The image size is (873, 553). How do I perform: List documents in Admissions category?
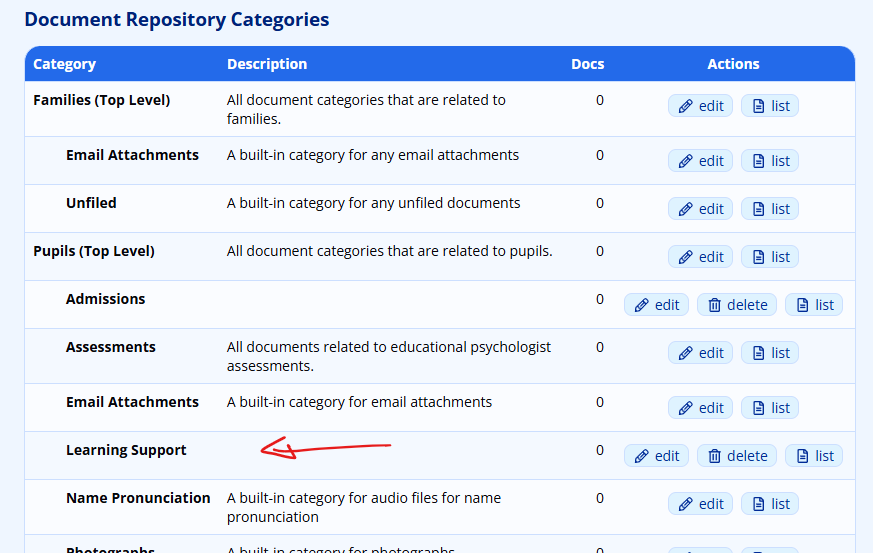tap(813, 305)
